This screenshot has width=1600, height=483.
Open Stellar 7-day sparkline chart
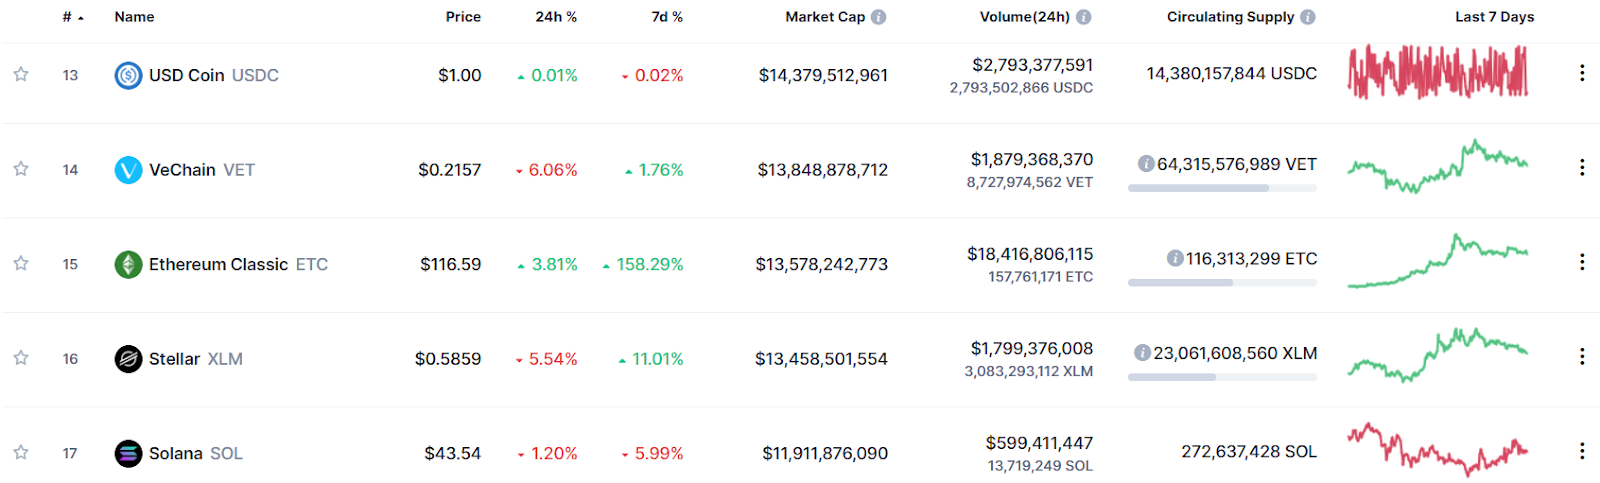1438,355
